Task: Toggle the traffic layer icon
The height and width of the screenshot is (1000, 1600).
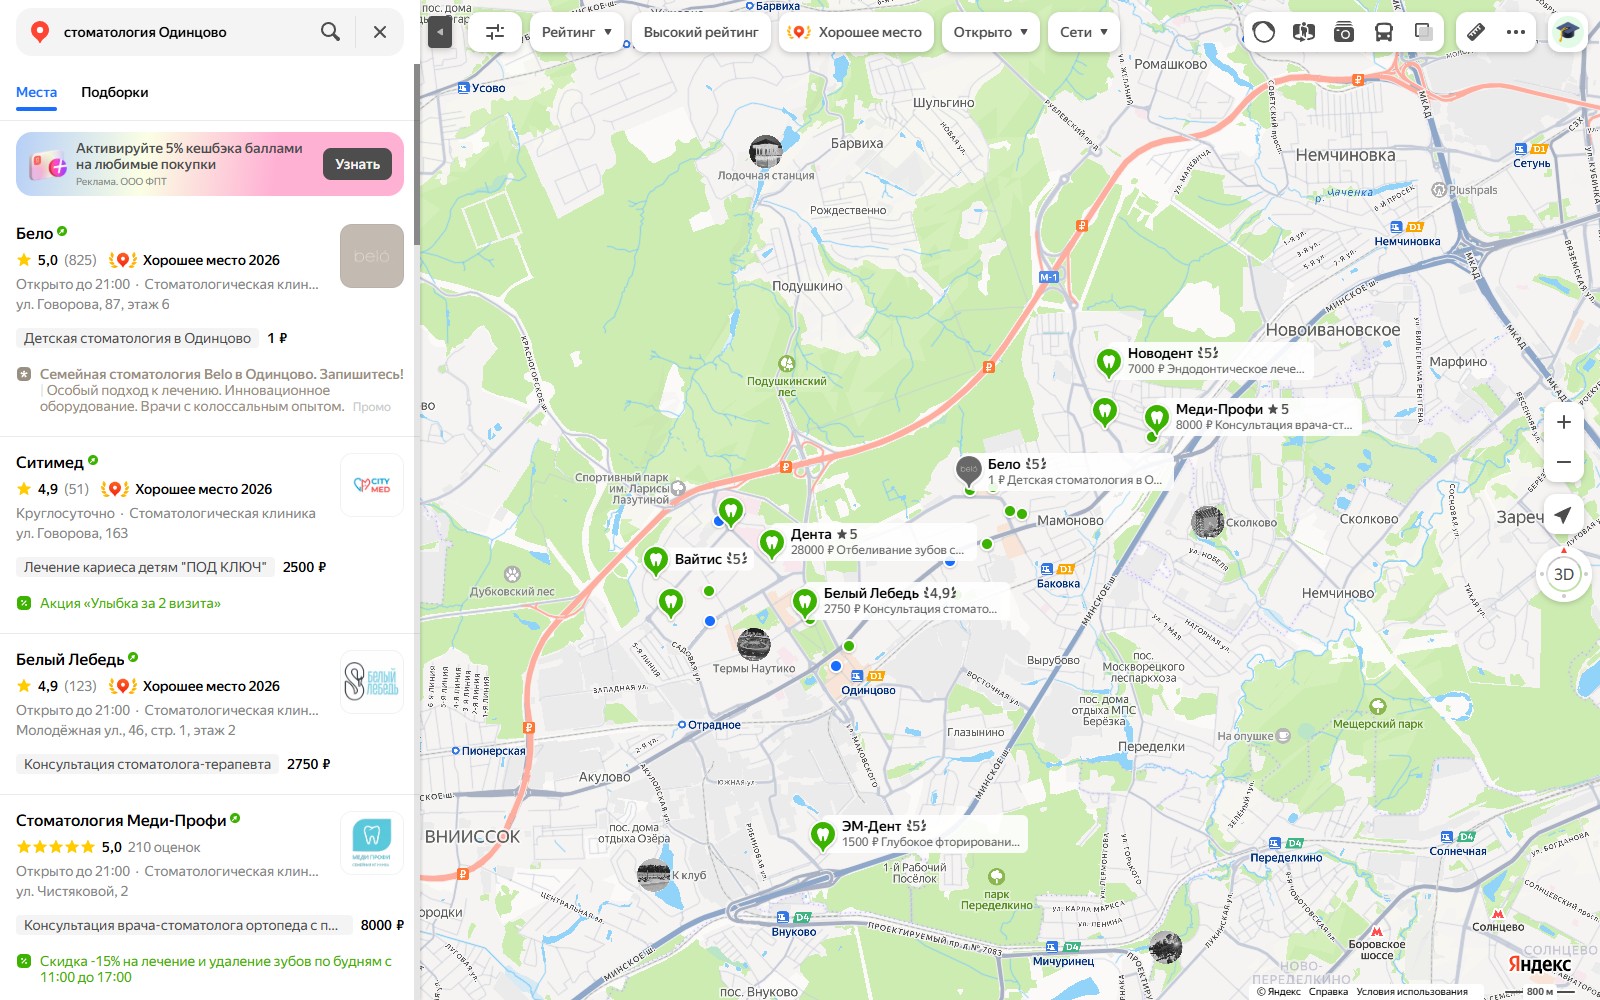Action: click(1264, 32)
